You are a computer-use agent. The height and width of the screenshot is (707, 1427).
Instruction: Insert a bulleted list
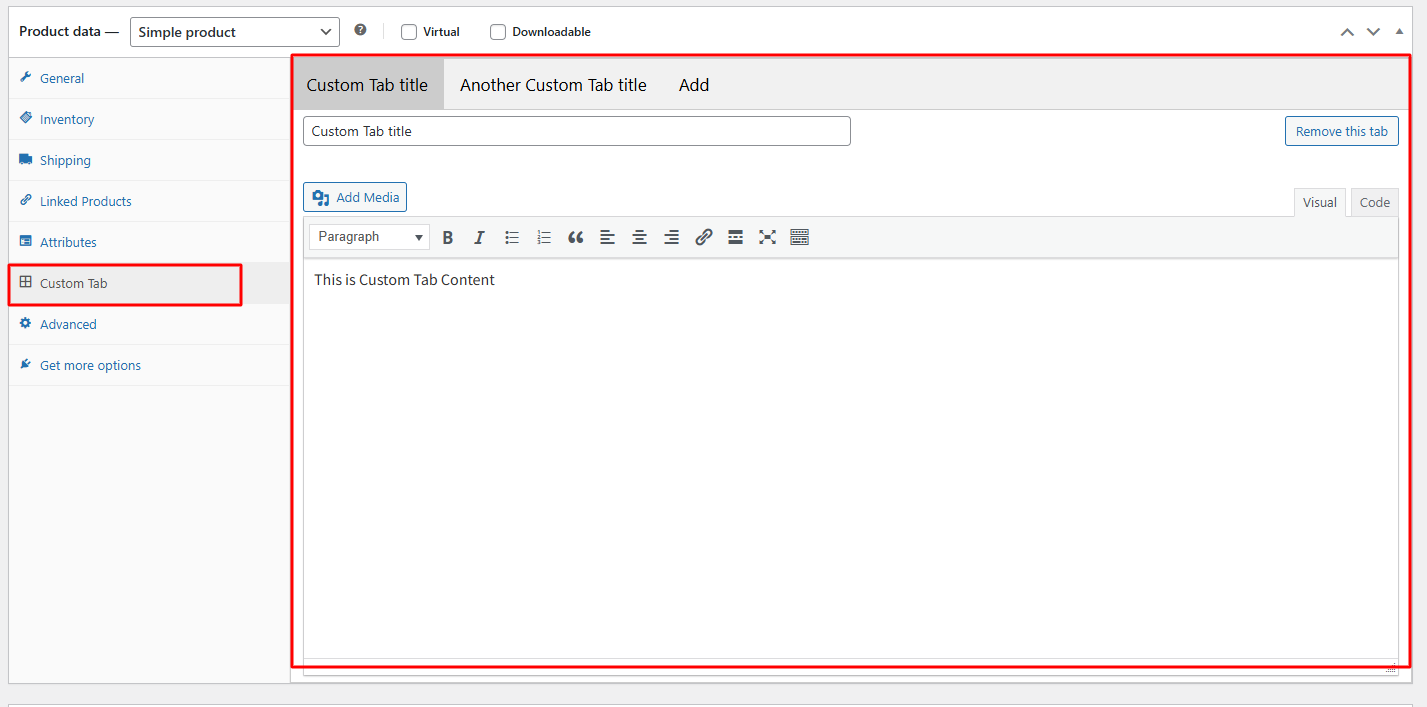tap(512, 237)
